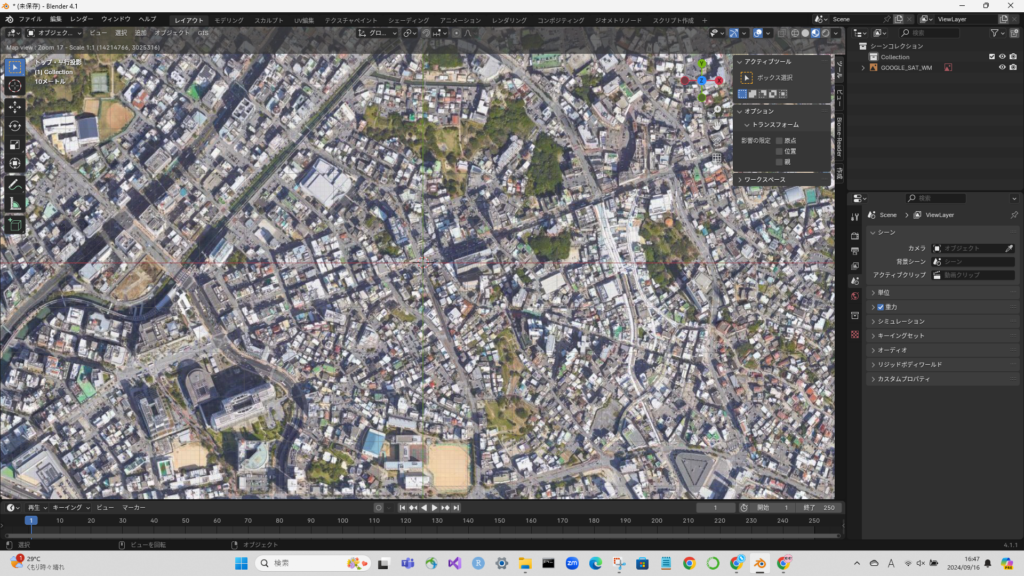Select the Move tool in the viewport toolbar
The image size is (1024, 576).
(x=15, y=106)
